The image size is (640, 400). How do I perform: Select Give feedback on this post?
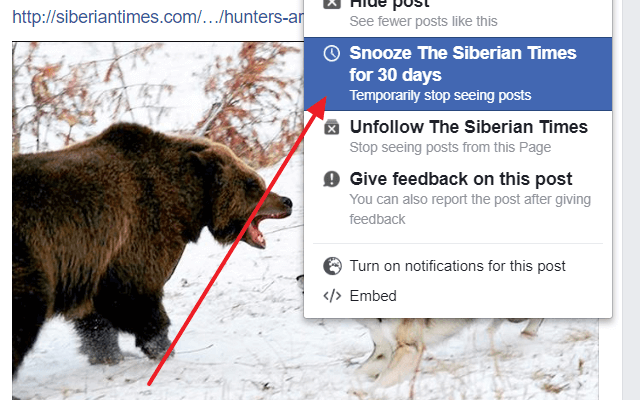(x=458, y=198)
